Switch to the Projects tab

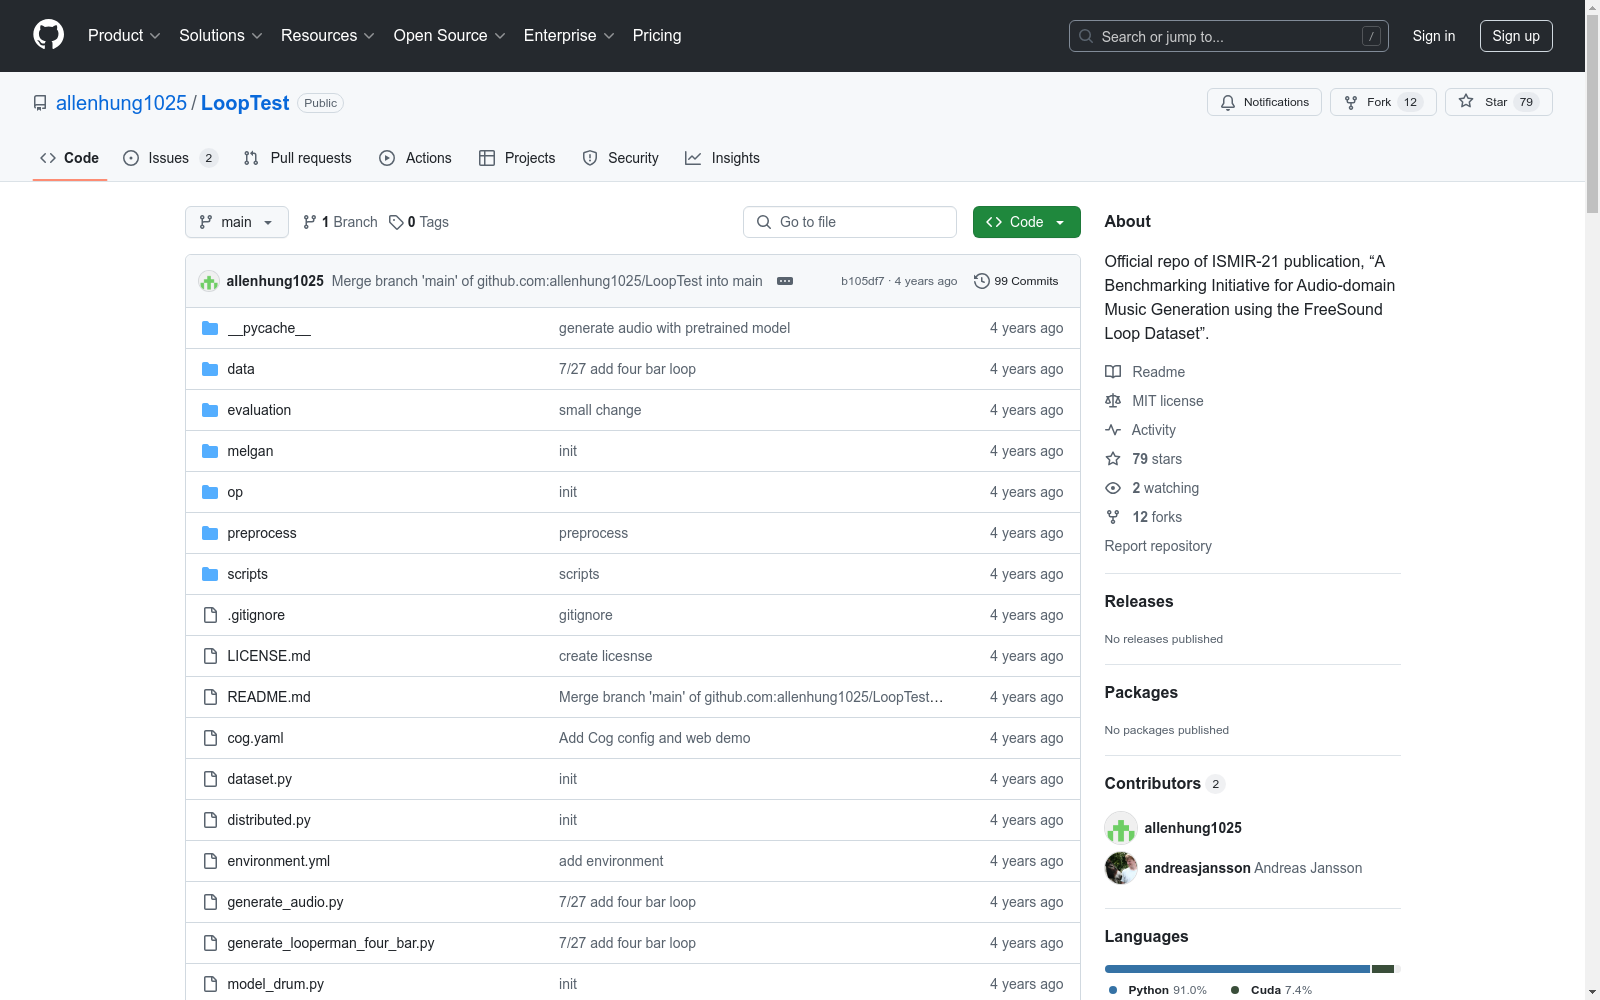pos(517,158)
